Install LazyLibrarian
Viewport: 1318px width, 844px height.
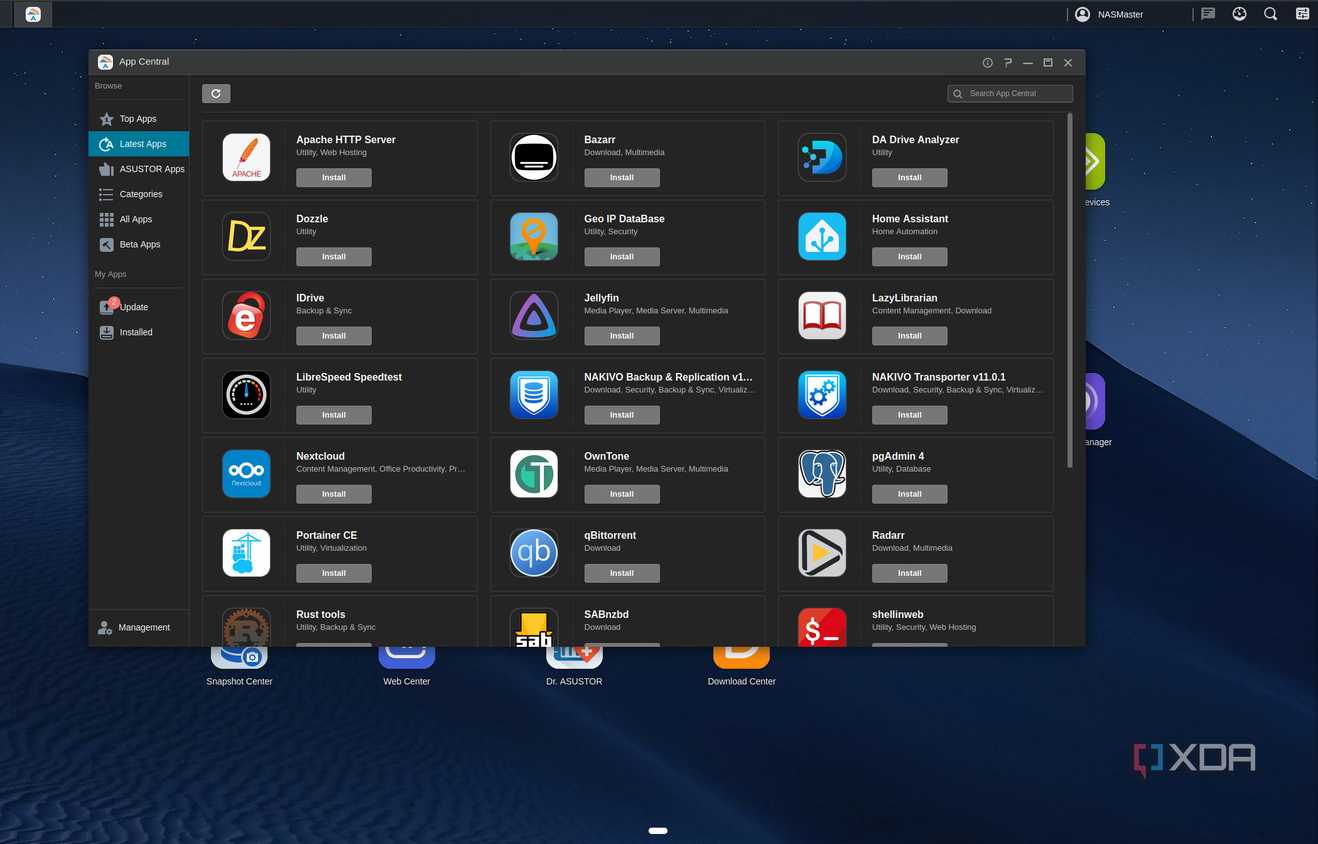click(x=910, y=335)
